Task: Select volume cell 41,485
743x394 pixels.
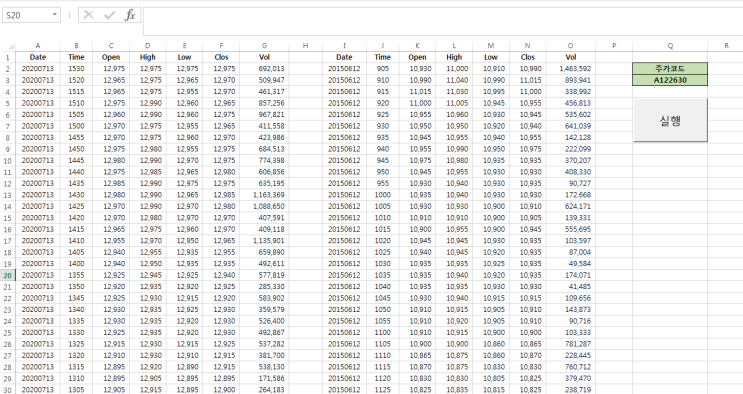Action: (571, 286)
